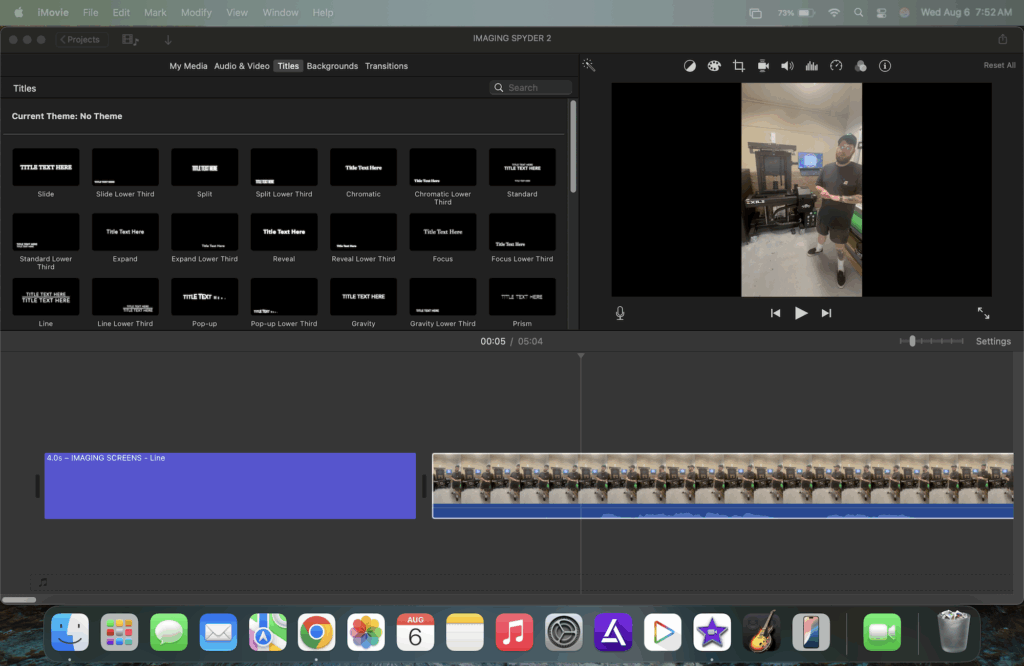
Task: Toggle the Auto Enhance magic wand
Action: click(x=589, y=65)
